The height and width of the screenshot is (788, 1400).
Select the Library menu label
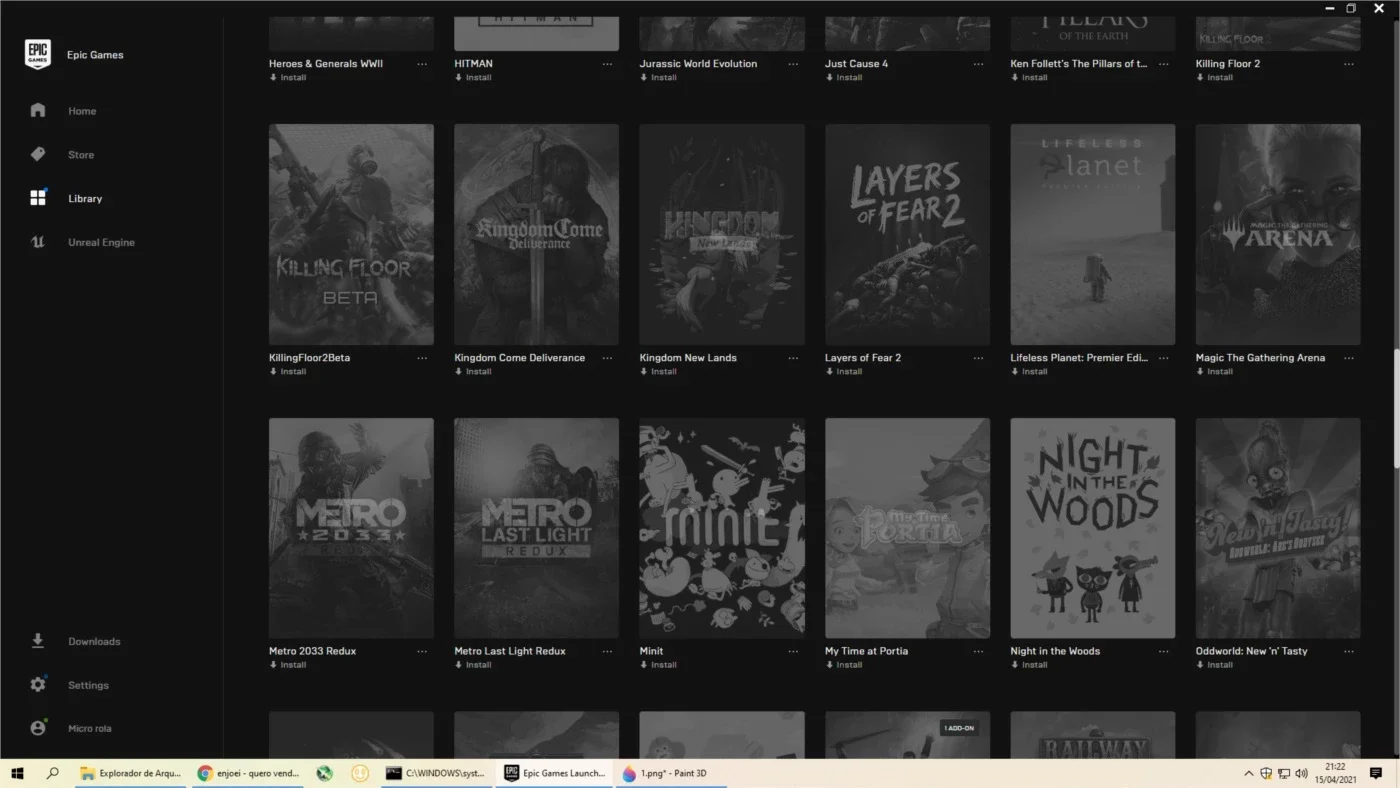(x=85, y=199)
